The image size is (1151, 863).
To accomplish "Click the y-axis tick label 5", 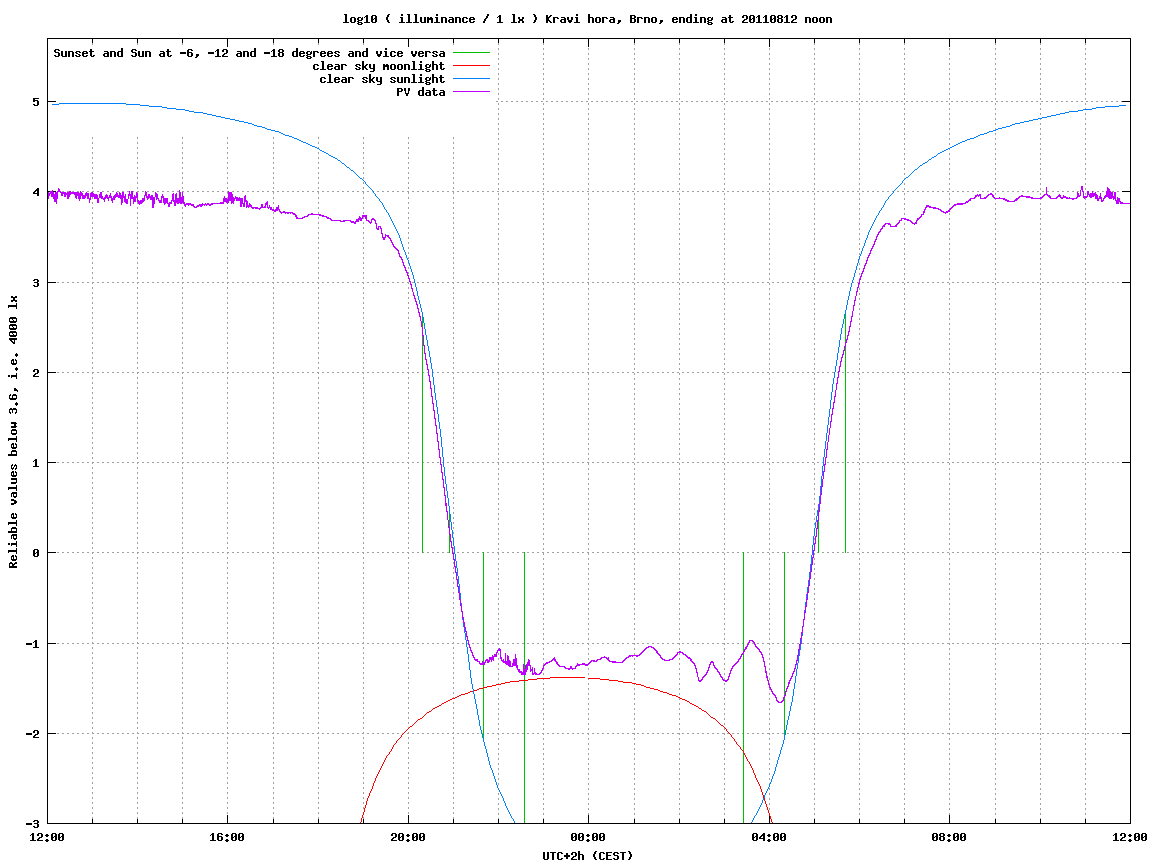I will point(35,102).
